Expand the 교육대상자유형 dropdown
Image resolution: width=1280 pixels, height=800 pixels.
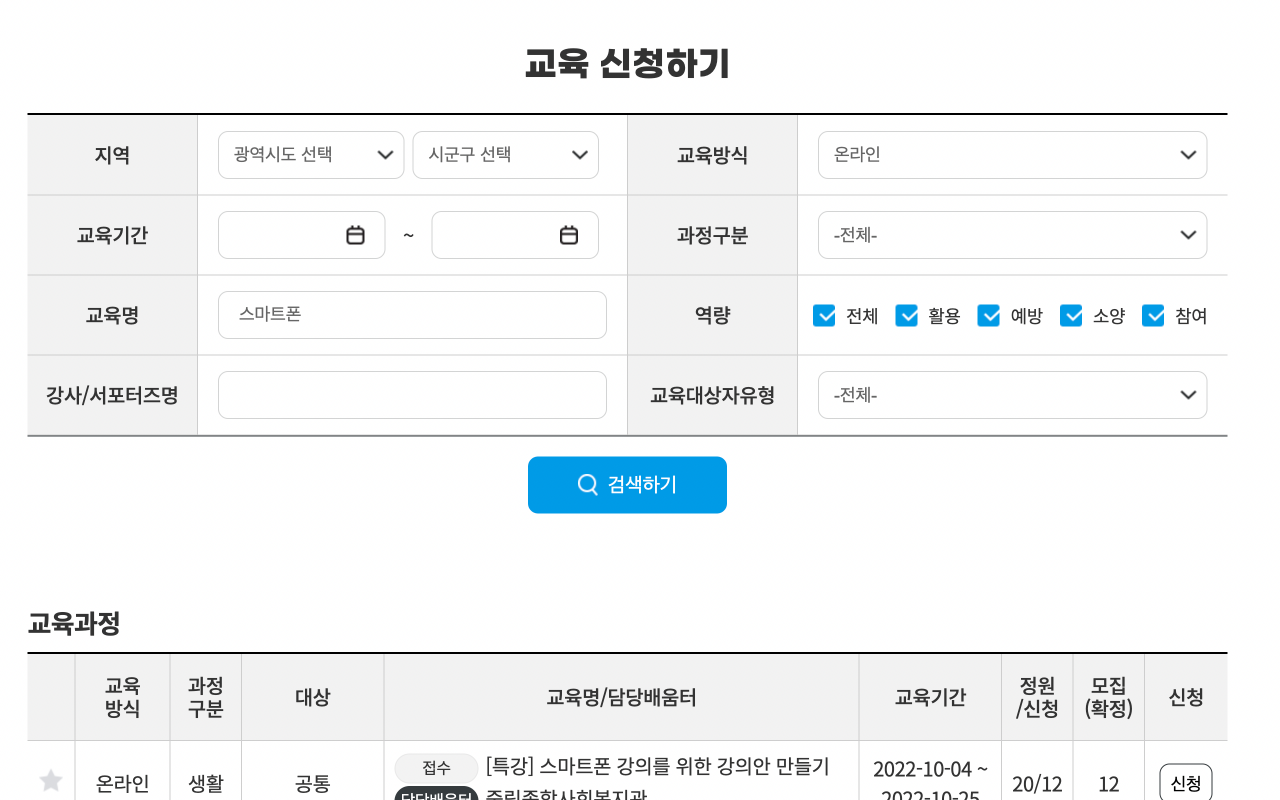pos(1012,395)
